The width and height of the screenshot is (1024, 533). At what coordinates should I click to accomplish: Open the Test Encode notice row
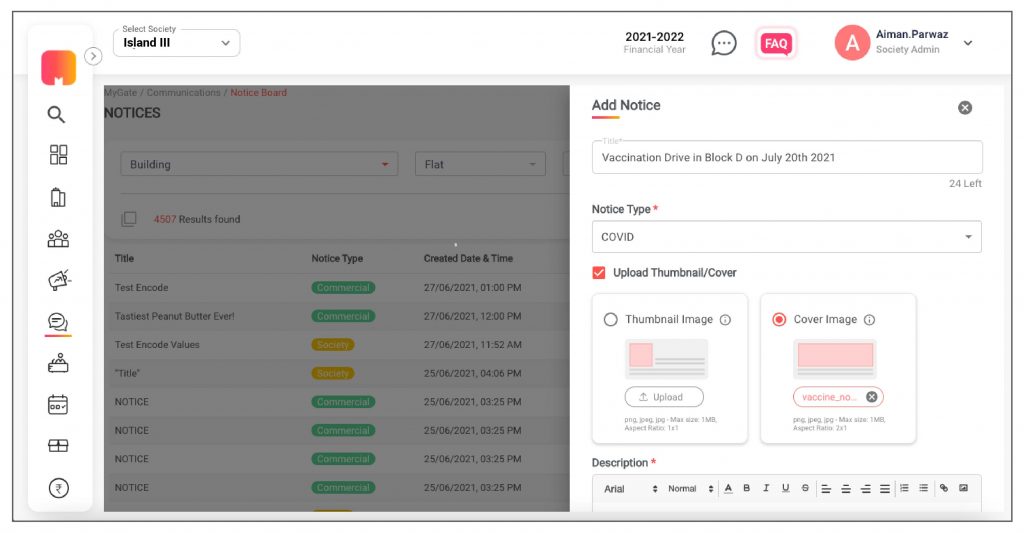point(336,287)
